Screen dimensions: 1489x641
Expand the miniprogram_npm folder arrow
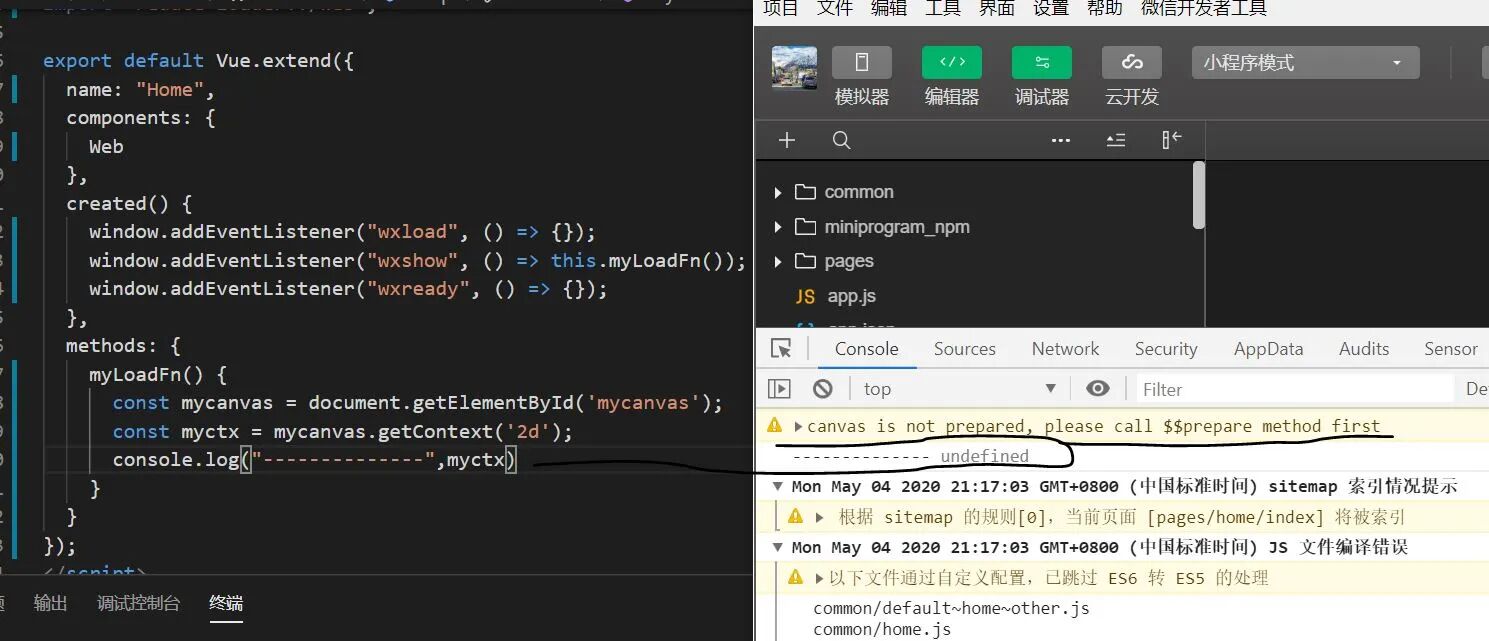778,227
